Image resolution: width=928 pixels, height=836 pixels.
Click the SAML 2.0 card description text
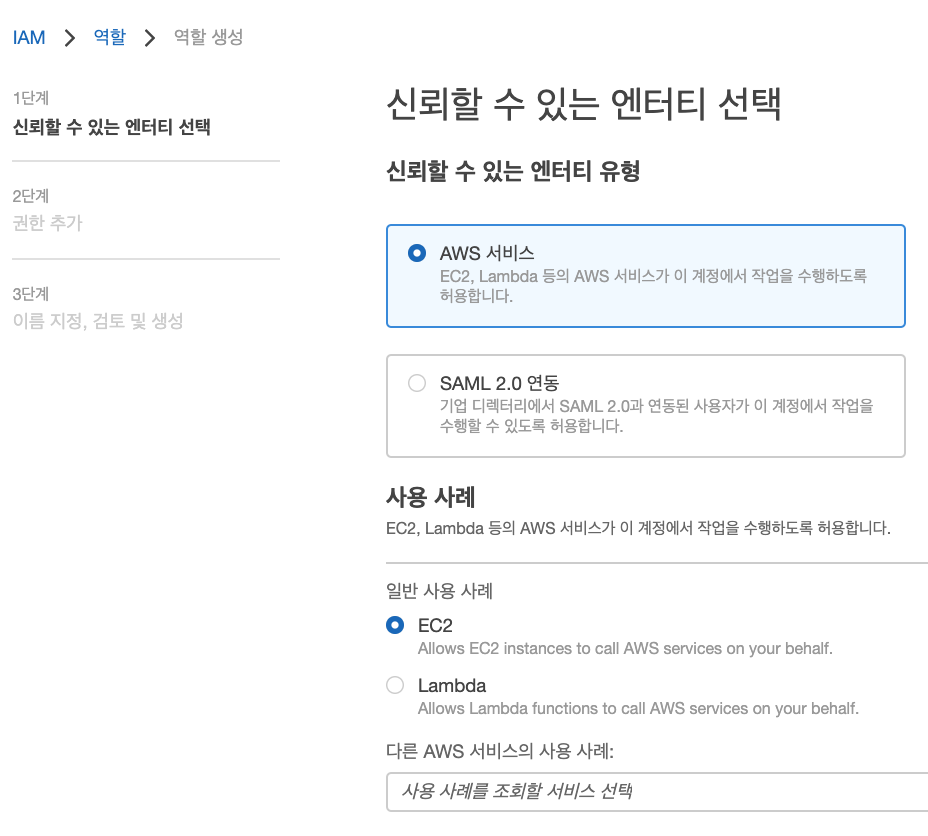pos(656,416)
